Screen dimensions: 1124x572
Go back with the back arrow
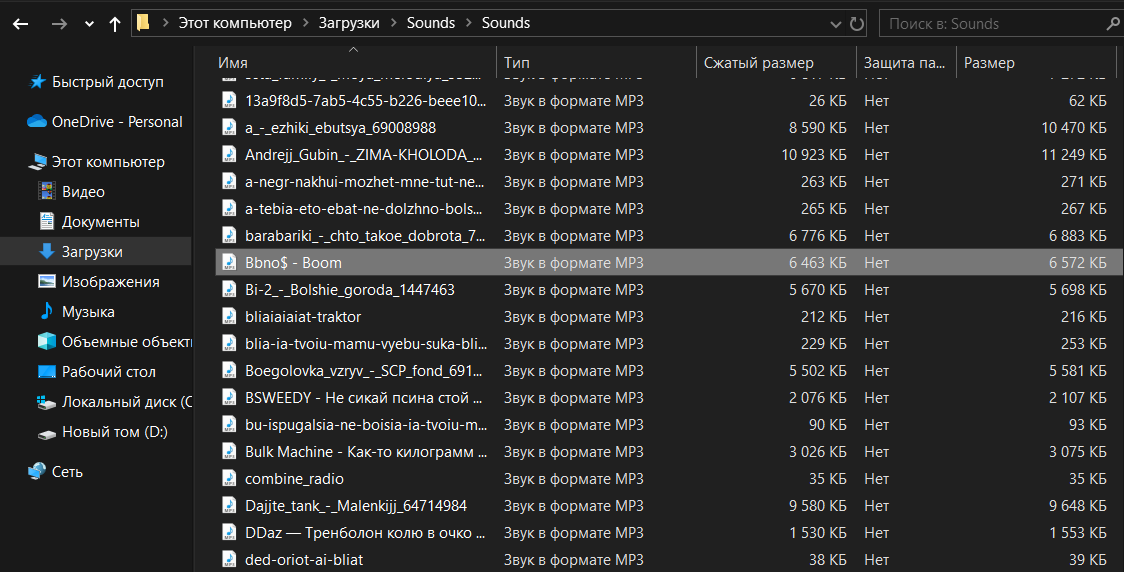(x=21, y=24)
